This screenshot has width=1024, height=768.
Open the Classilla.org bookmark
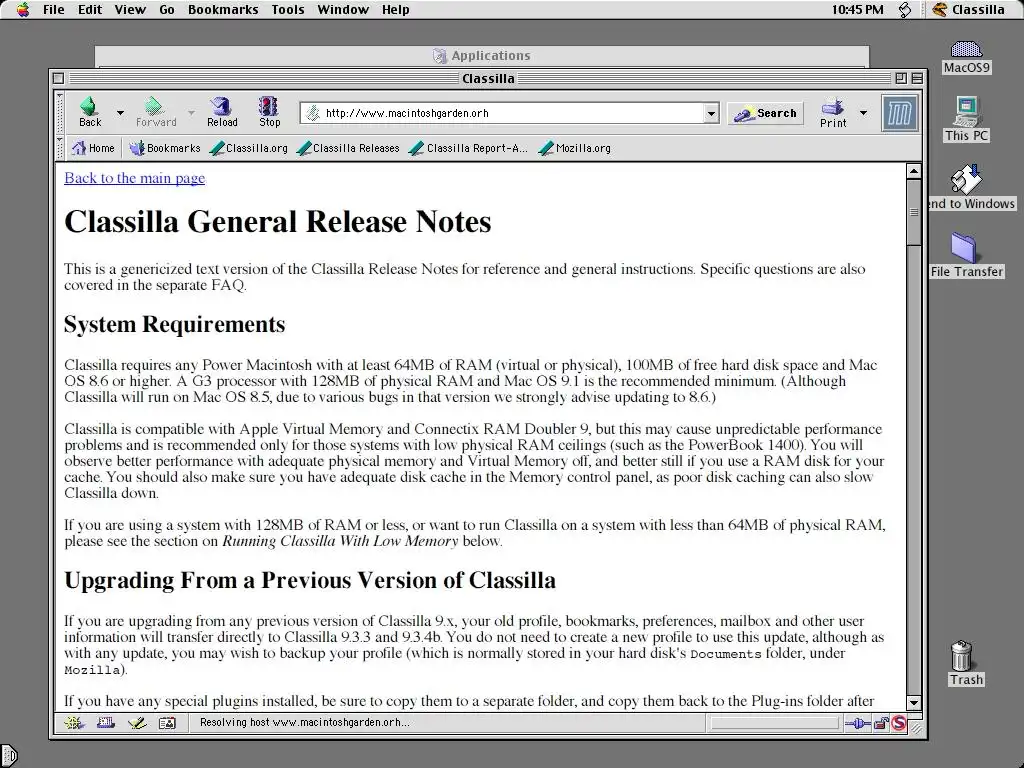click(249, 148)
